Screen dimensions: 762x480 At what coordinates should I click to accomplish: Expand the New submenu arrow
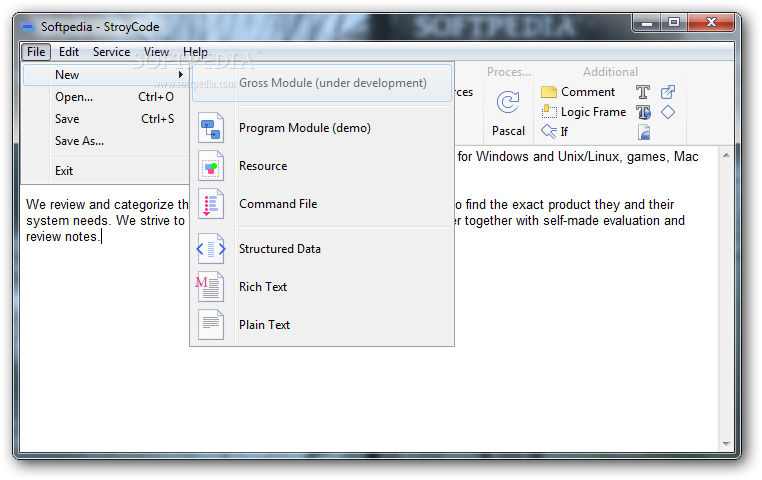(180, 75)
